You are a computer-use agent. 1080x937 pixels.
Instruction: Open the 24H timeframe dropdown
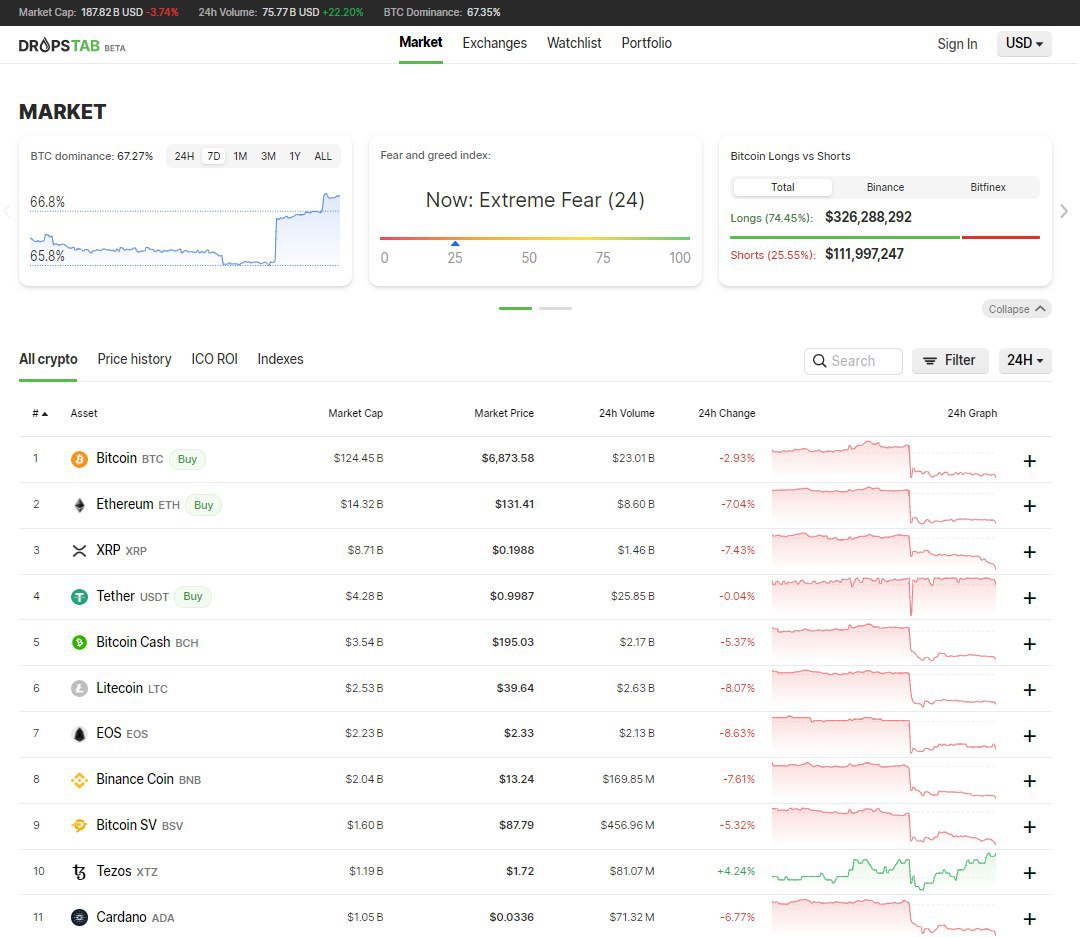tap(1024, 361)
